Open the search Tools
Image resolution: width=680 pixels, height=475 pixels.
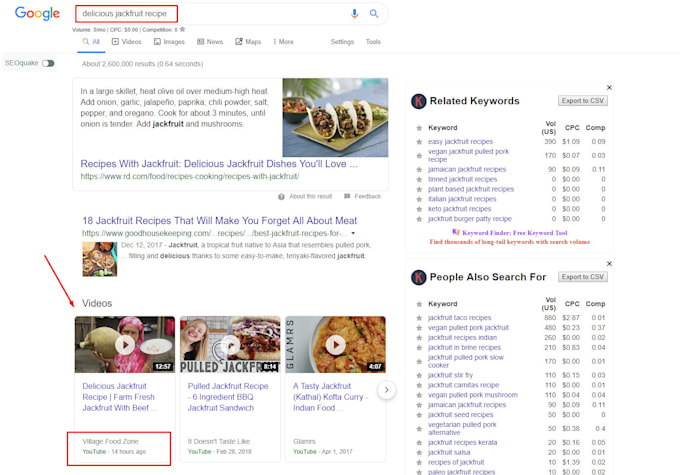[373, 42]
